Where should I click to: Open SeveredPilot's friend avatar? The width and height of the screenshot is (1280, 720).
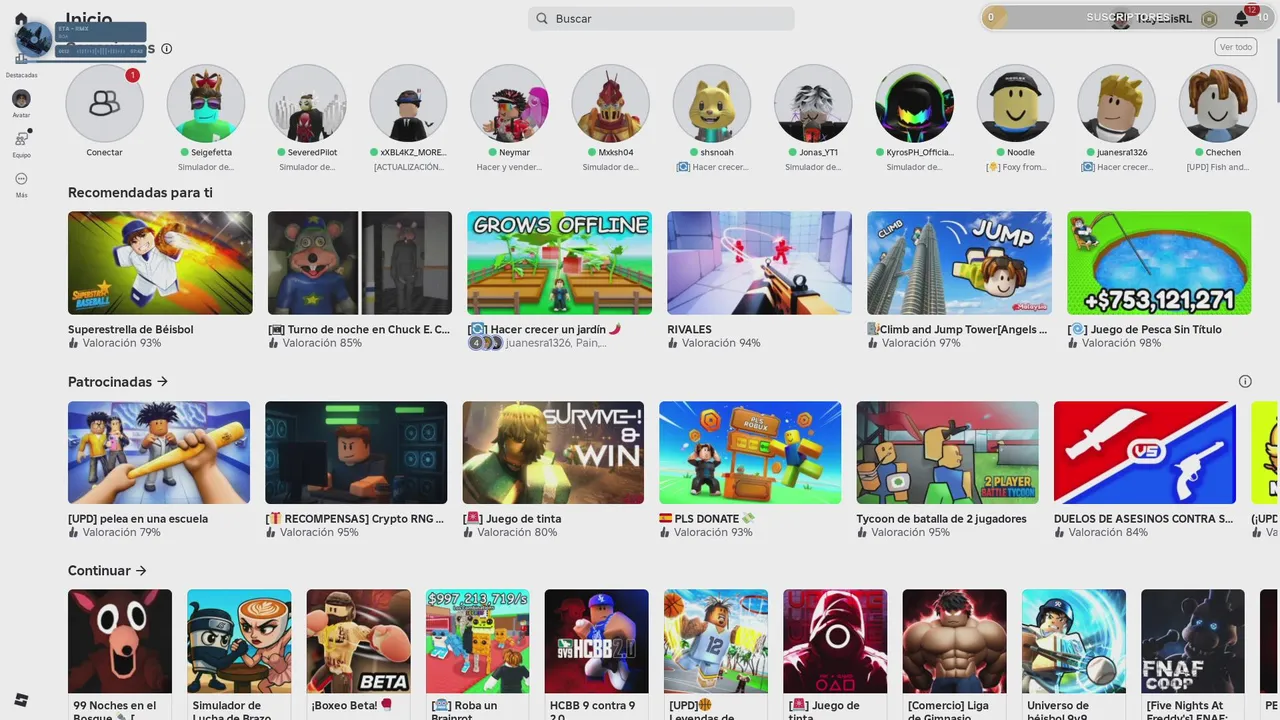[307, 103]
